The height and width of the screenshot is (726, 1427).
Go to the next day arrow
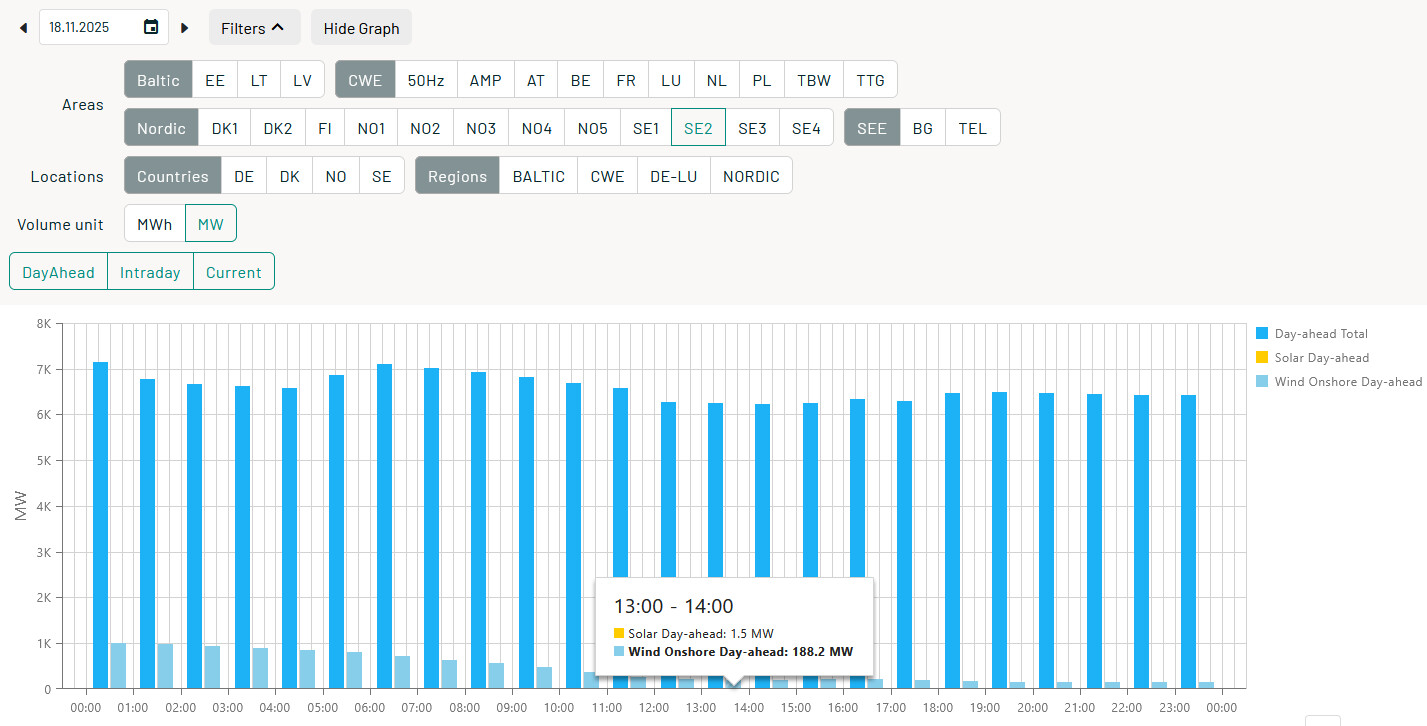(x=185, y=28)
